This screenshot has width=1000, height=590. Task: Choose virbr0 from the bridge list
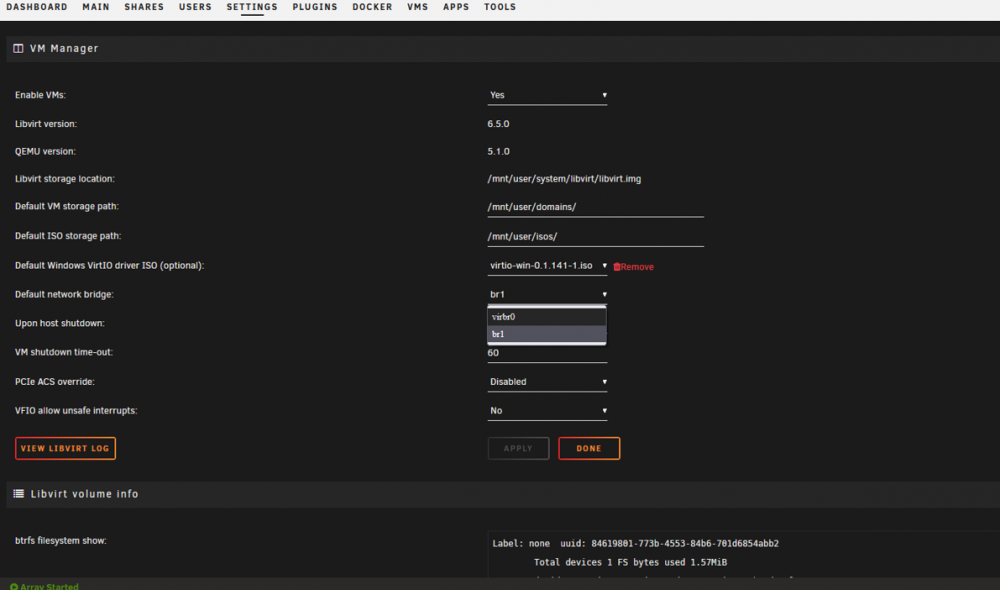click(547, 317)
